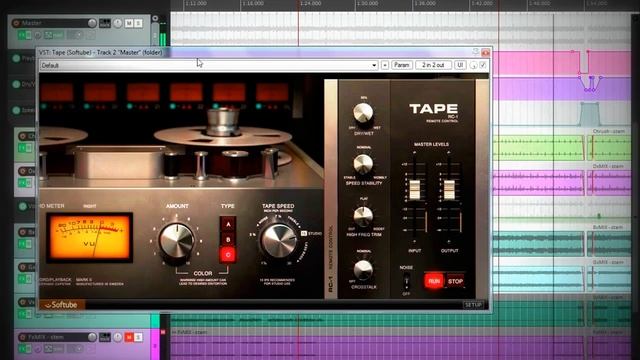Click the Tape Speed knob

click(x=279, y=241)
